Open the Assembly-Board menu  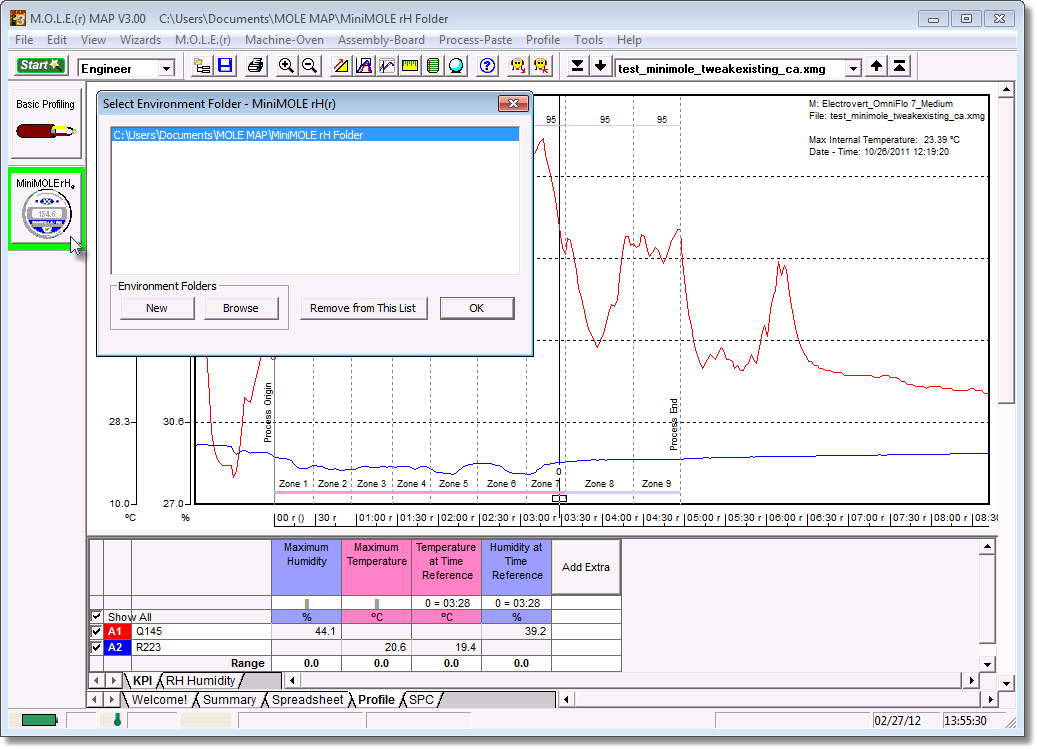click(x=381, y=40)
